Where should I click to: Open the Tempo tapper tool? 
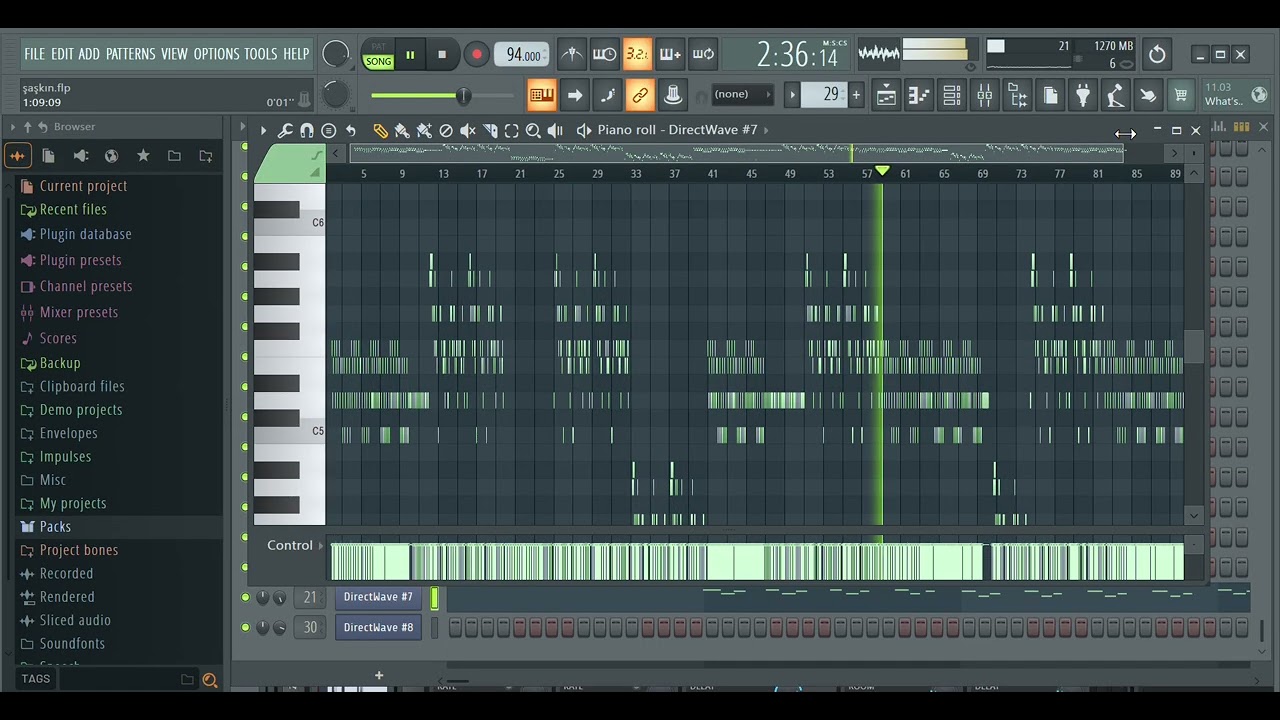click(1116, 96)
